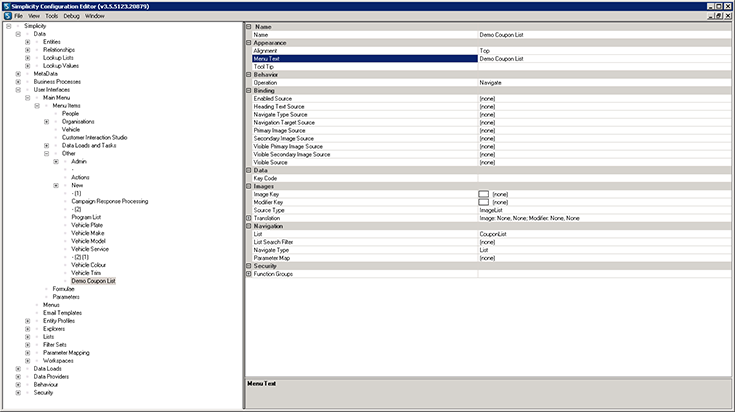Open the Tools menu
735x412 pixels.
point(52,16)
